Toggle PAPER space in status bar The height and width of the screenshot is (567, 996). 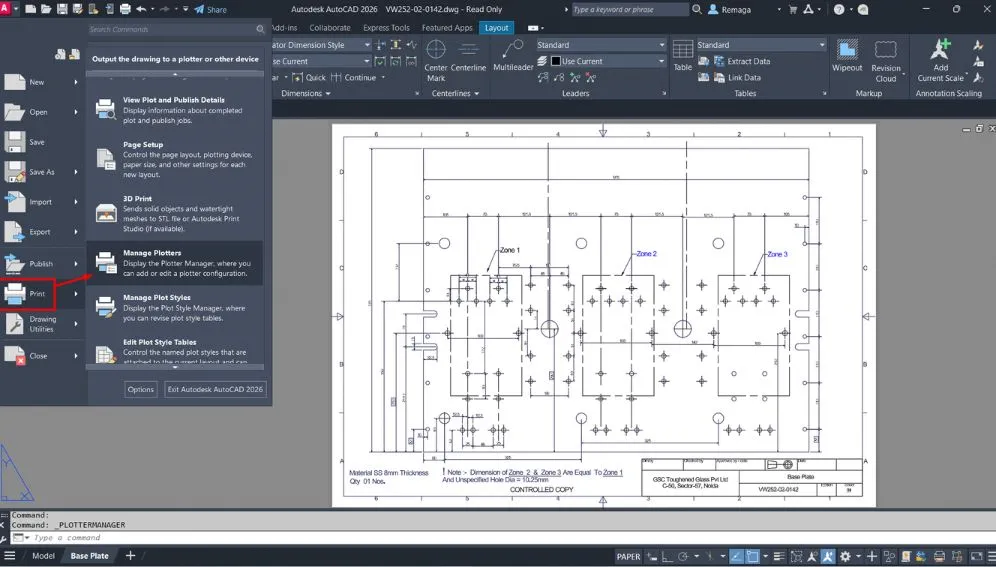628,556
